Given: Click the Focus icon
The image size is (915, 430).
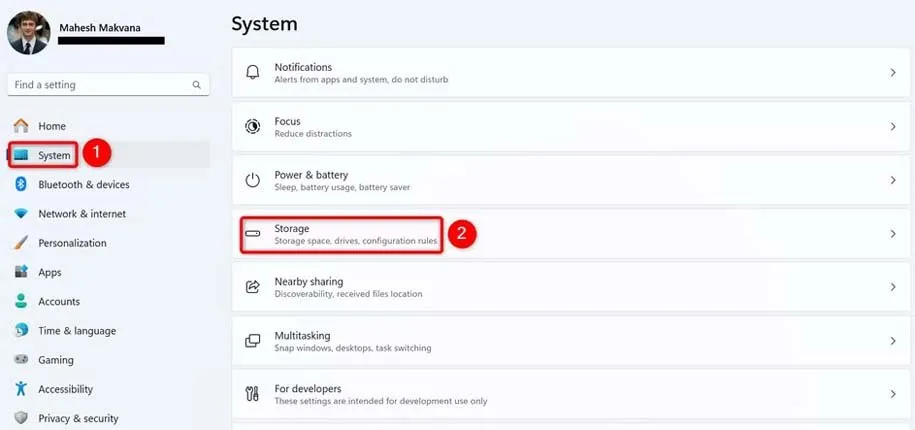Looking at the screenshot, I should tap(253, 127).
